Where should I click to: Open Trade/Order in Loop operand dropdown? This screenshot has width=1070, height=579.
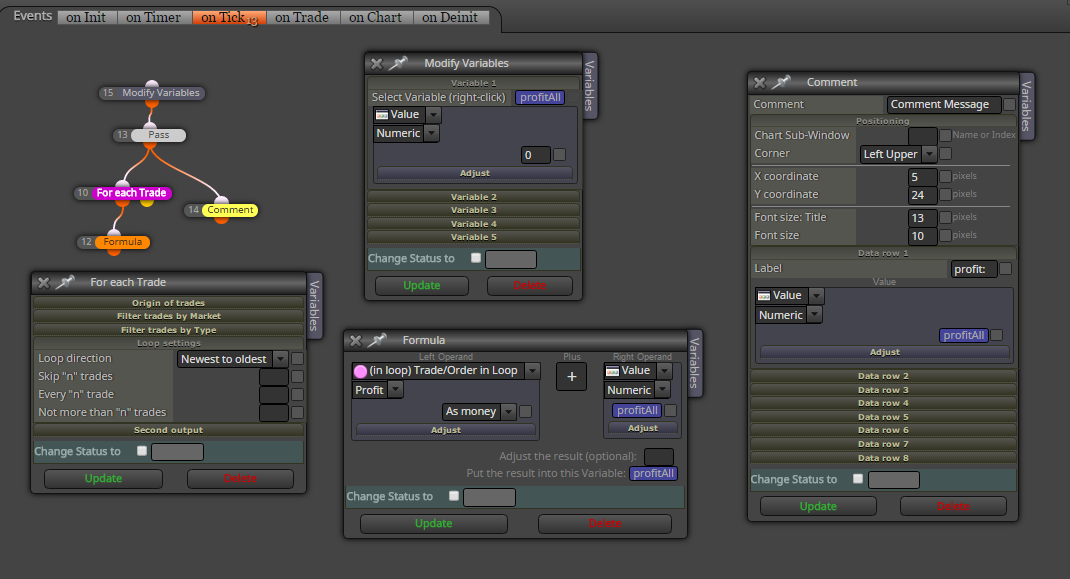click(x=446, y=371)
